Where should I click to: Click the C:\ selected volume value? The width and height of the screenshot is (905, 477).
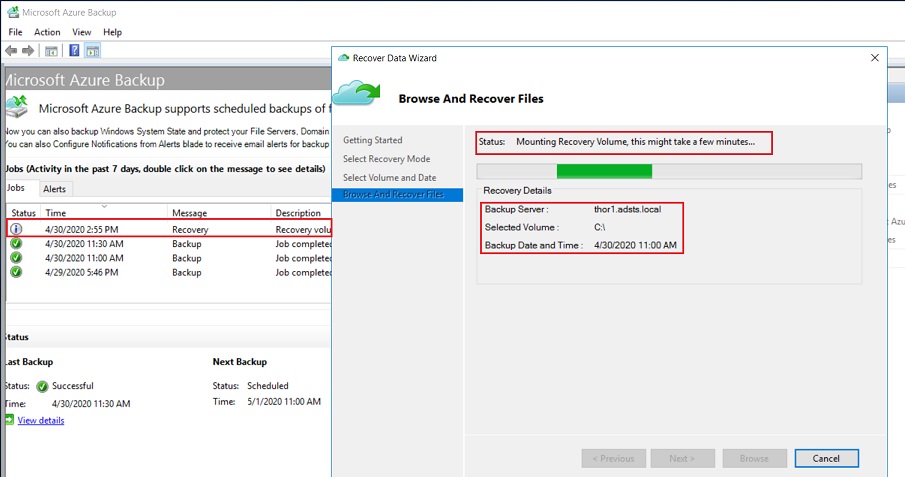[599, 228]
